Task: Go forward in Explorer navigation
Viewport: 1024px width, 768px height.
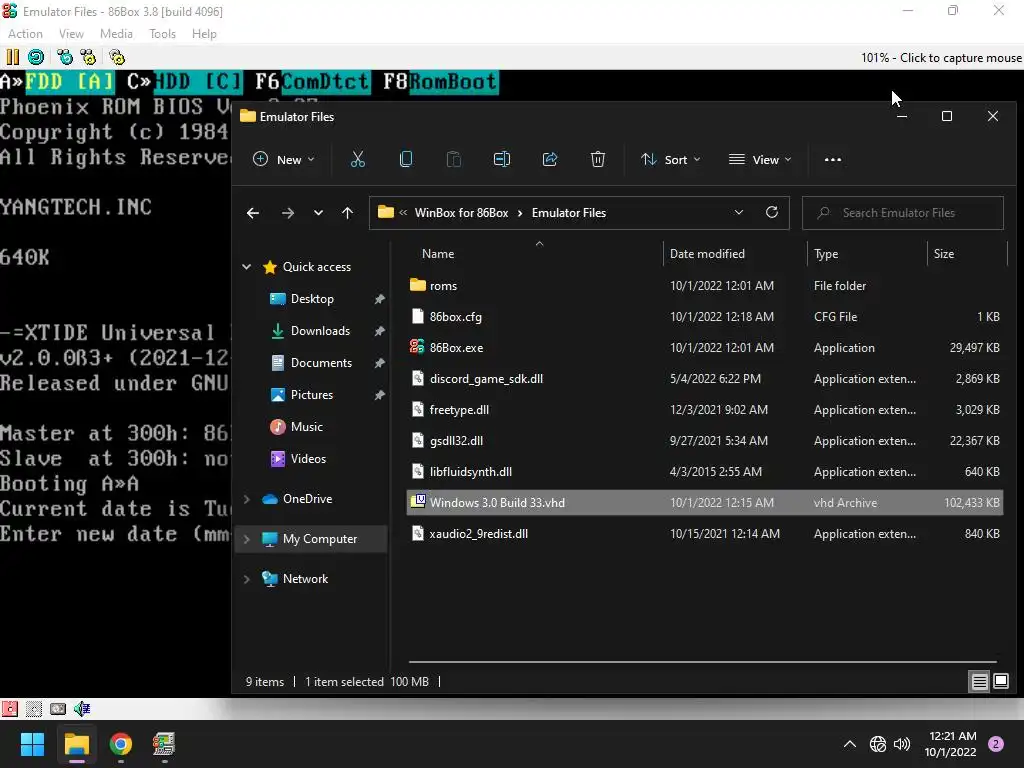Action: (x=287, y=213)
